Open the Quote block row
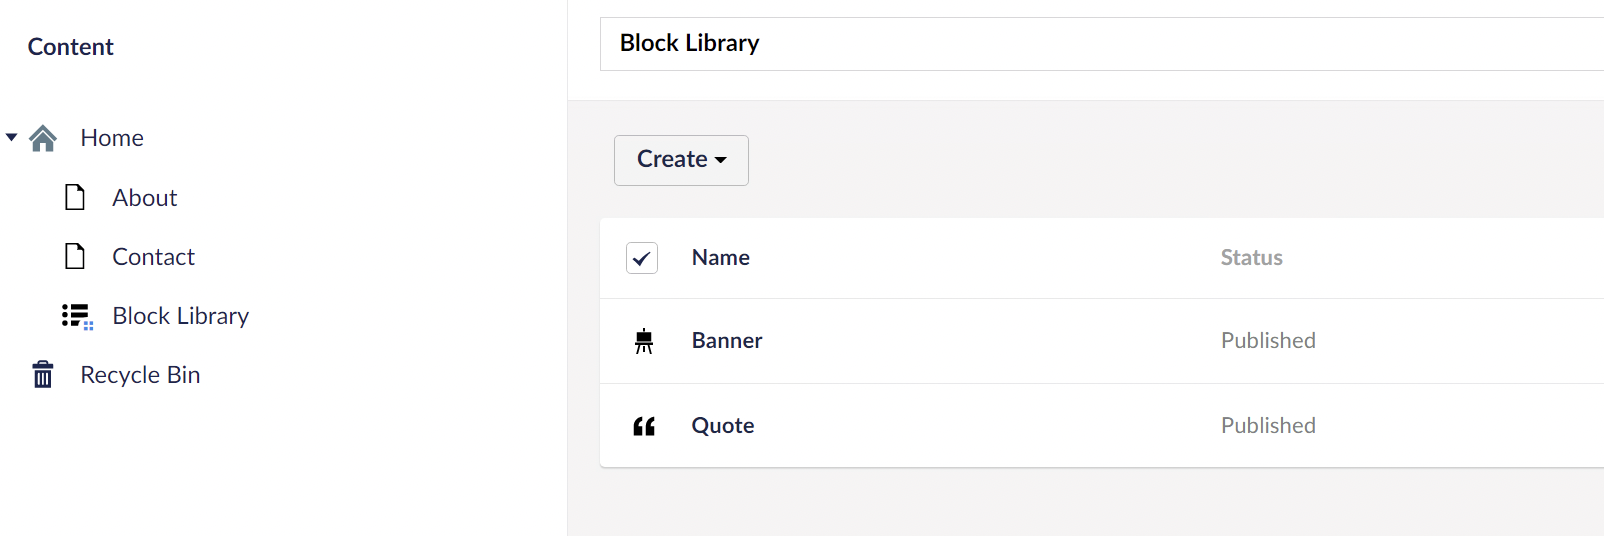 (1102, 426)
